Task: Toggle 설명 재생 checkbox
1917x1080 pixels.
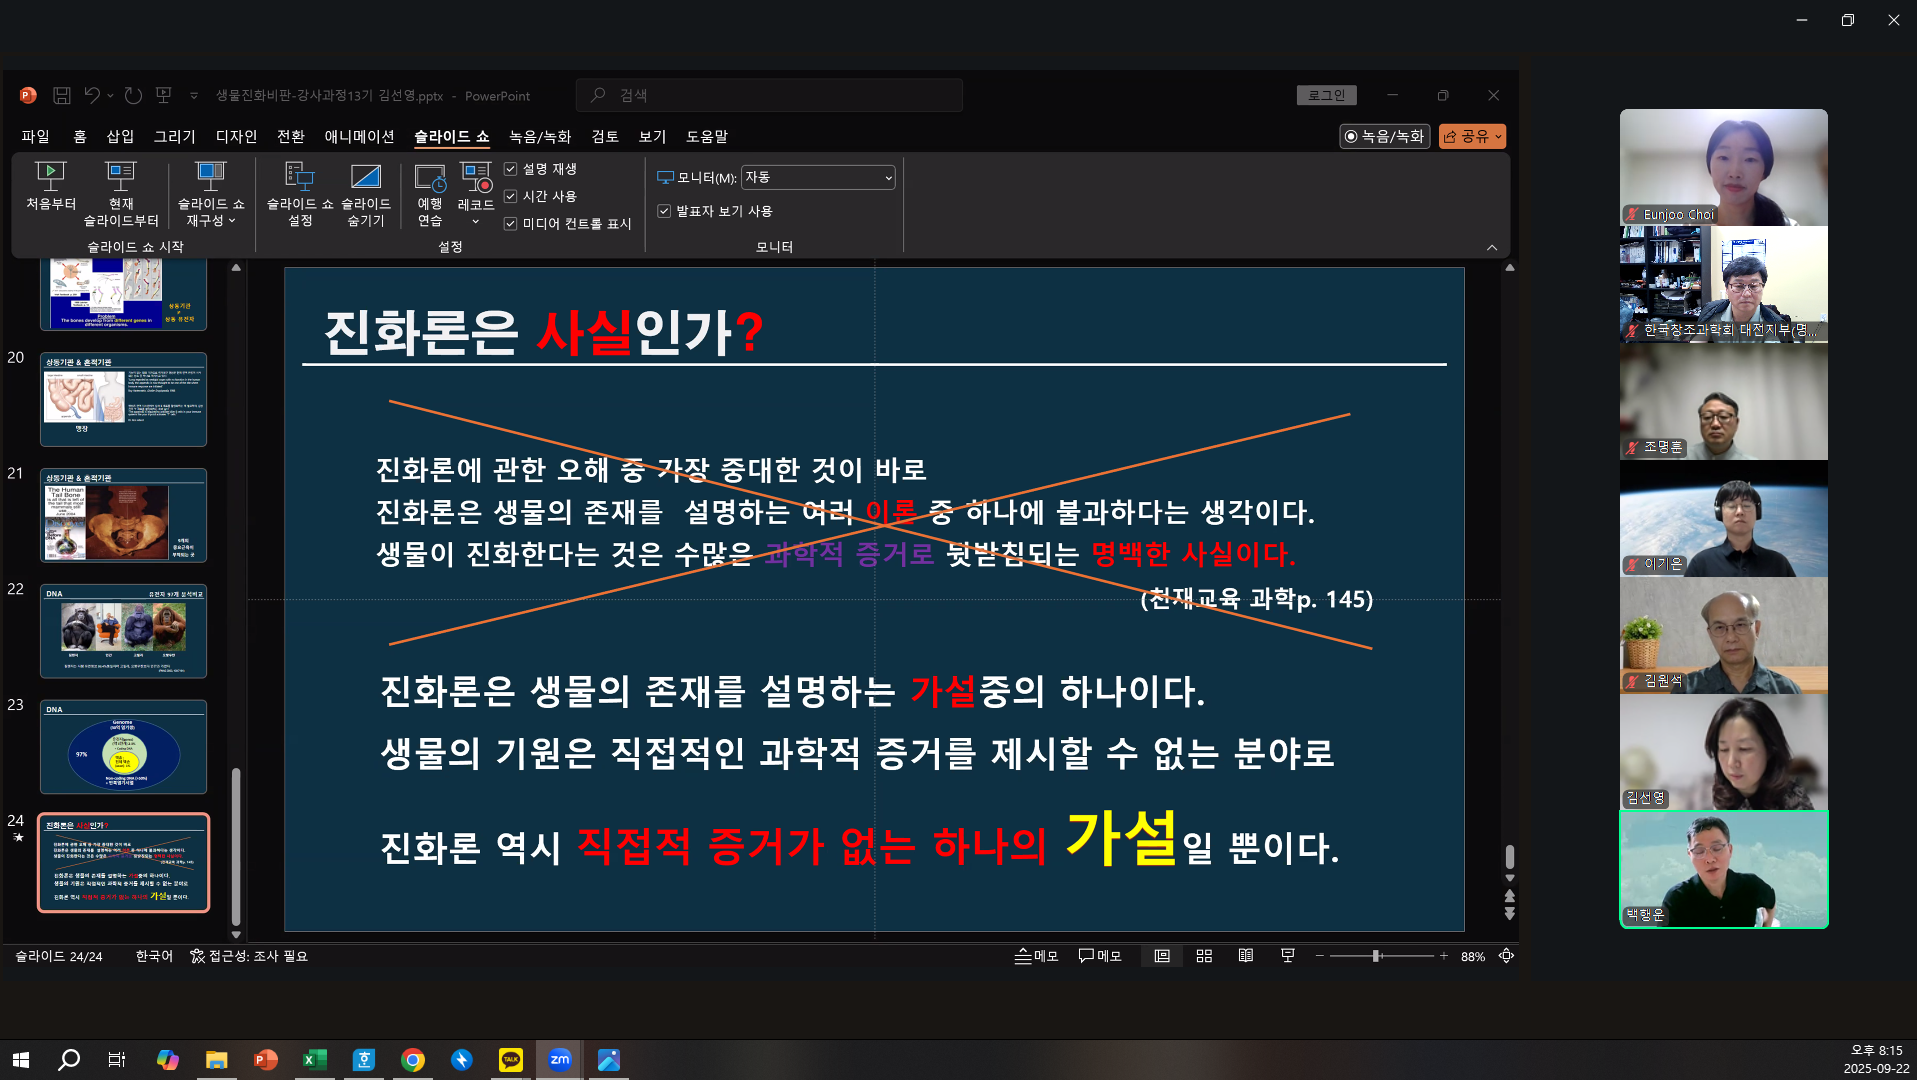Action: click(510, 169)
